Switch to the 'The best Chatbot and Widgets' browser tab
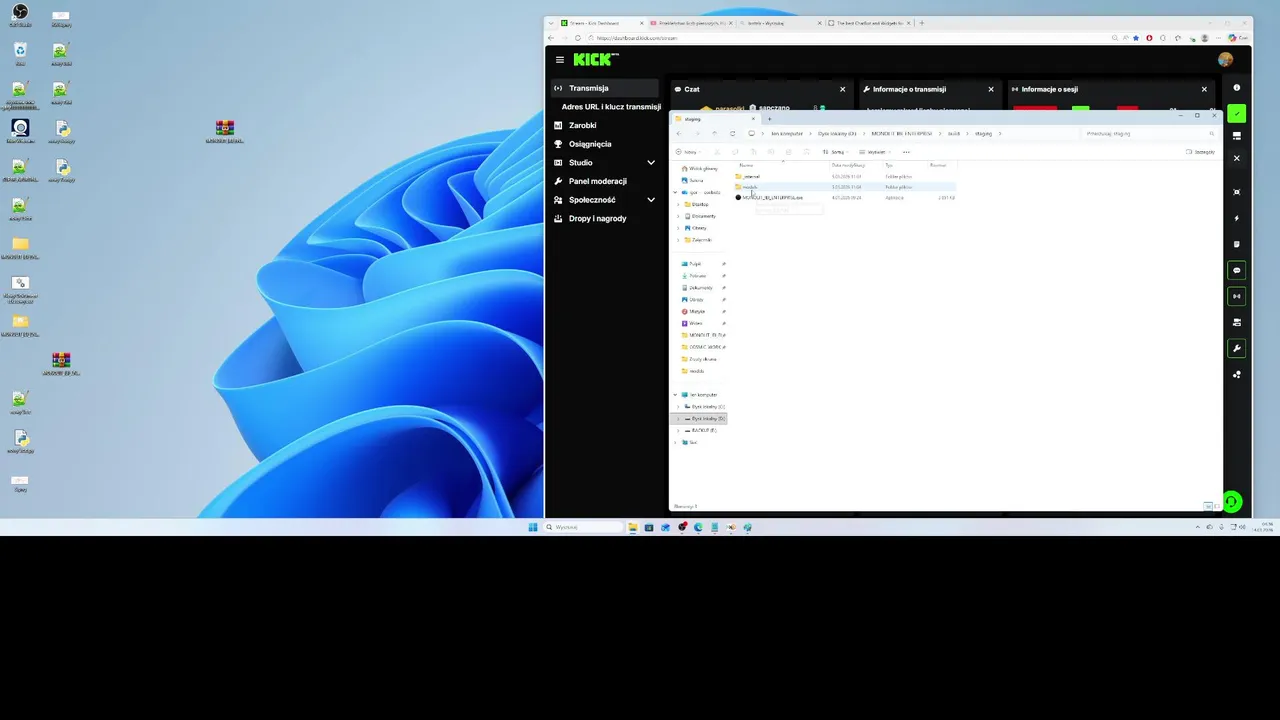The height and width of the screenshot is (720, 1280). 870,23
